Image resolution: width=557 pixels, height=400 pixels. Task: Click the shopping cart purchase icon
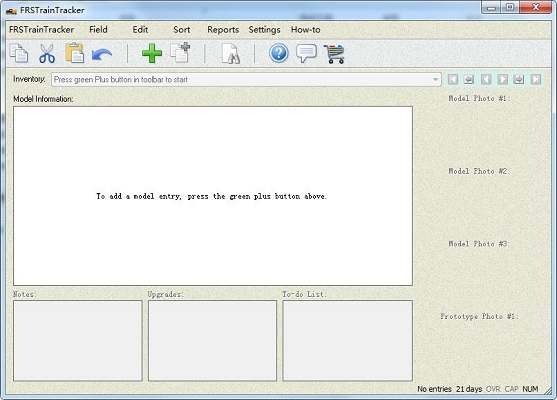(x=334, y=54)
